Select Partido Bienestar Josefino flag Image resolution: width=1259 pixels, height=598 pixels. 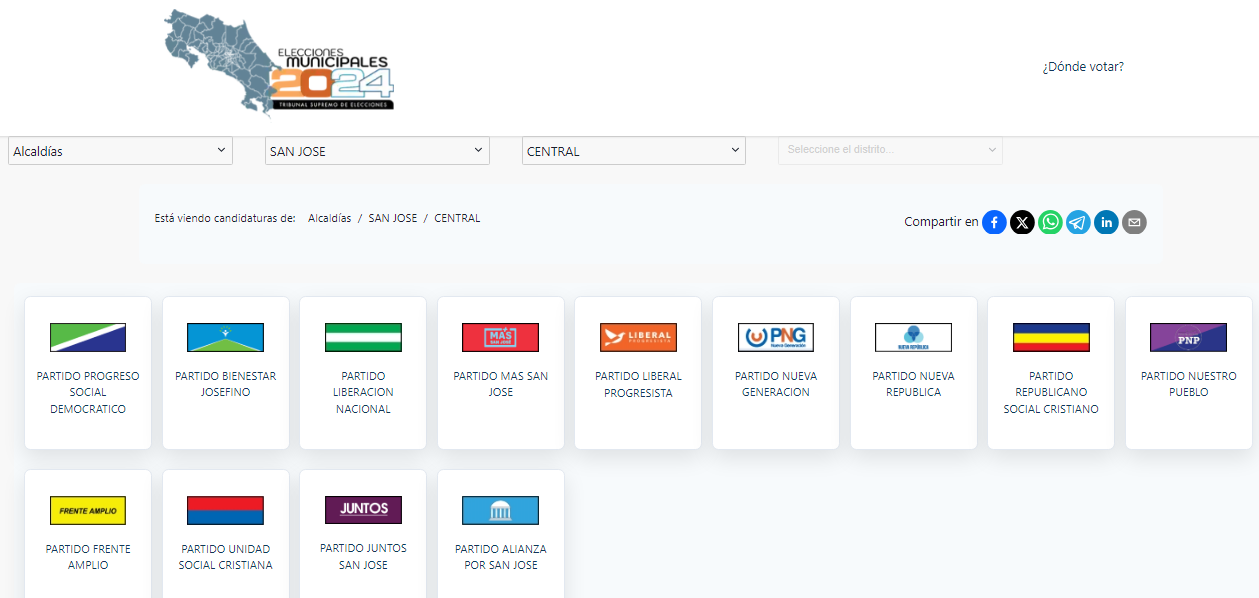pyautogui.click(x=225, y=337)
